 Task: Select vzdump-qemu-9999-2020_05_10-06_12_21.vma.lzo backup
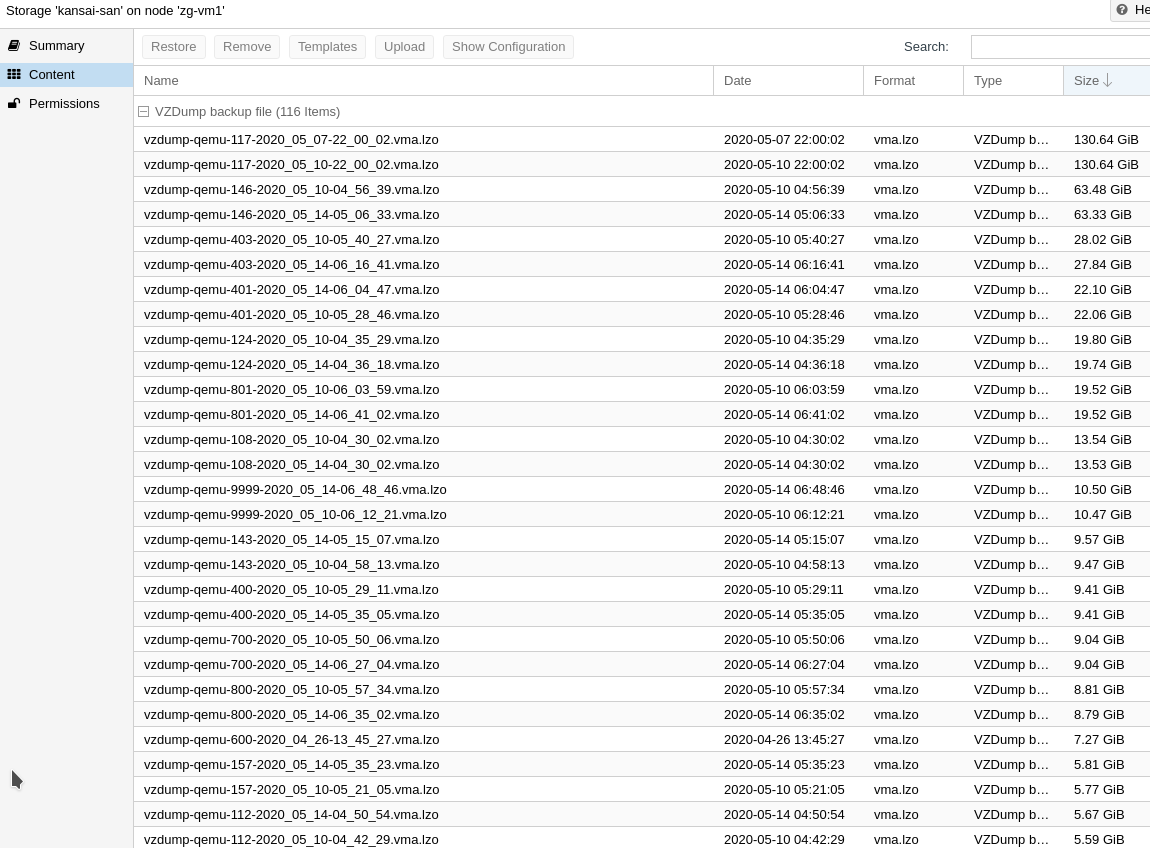click(642, 514)
